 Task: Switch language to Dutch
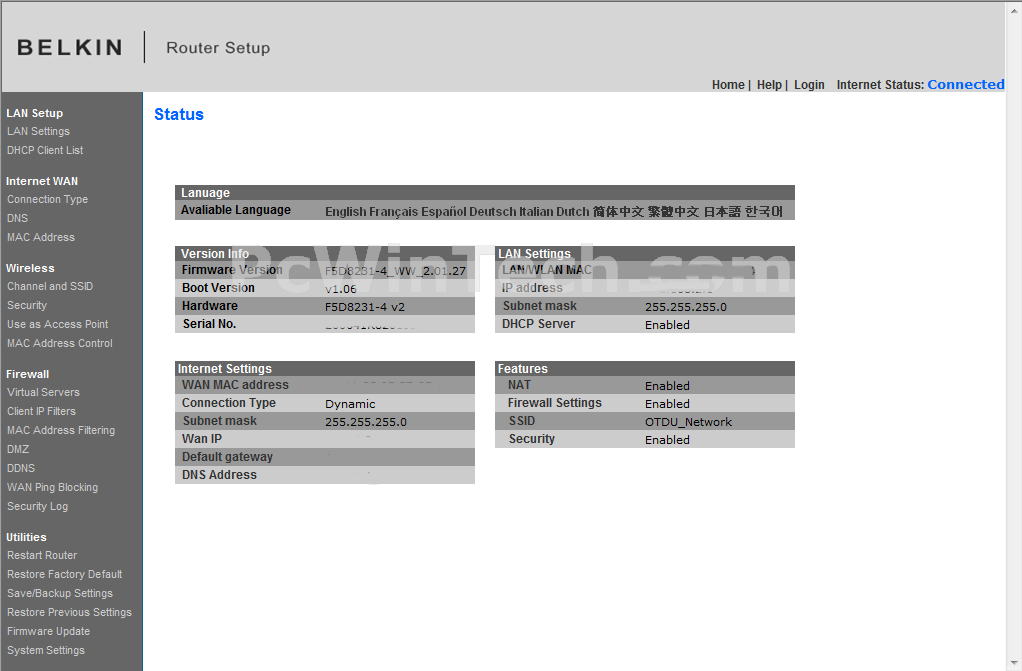(572, 211)
